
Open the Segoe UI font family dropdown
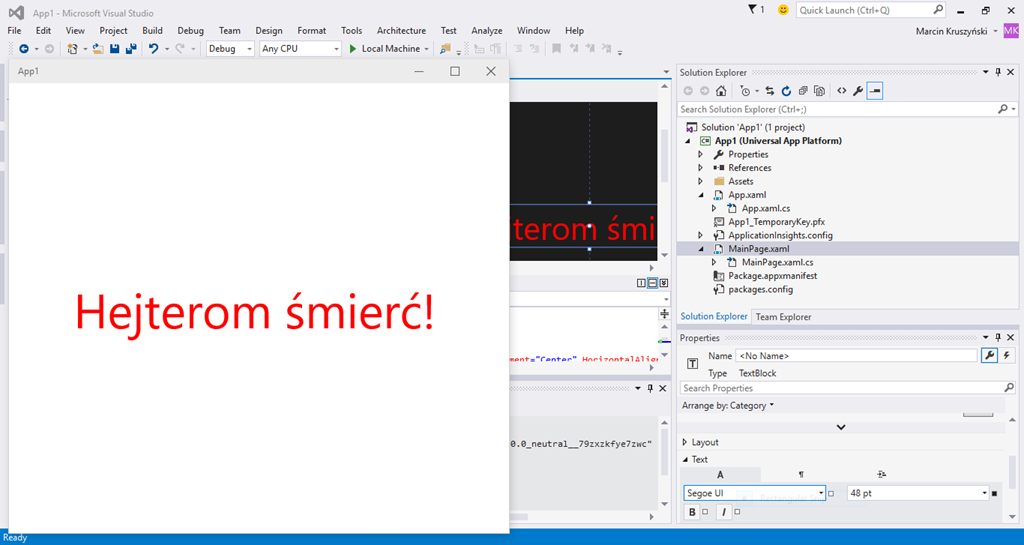point(821,493)
